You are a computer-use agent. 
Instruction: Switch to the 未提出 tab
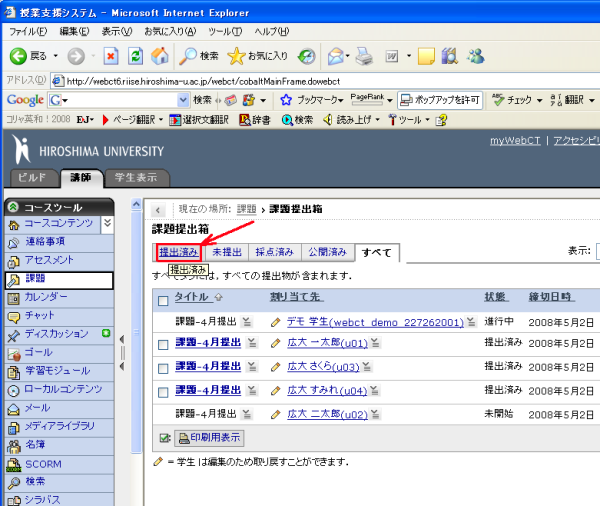click(x=227, y=252)
